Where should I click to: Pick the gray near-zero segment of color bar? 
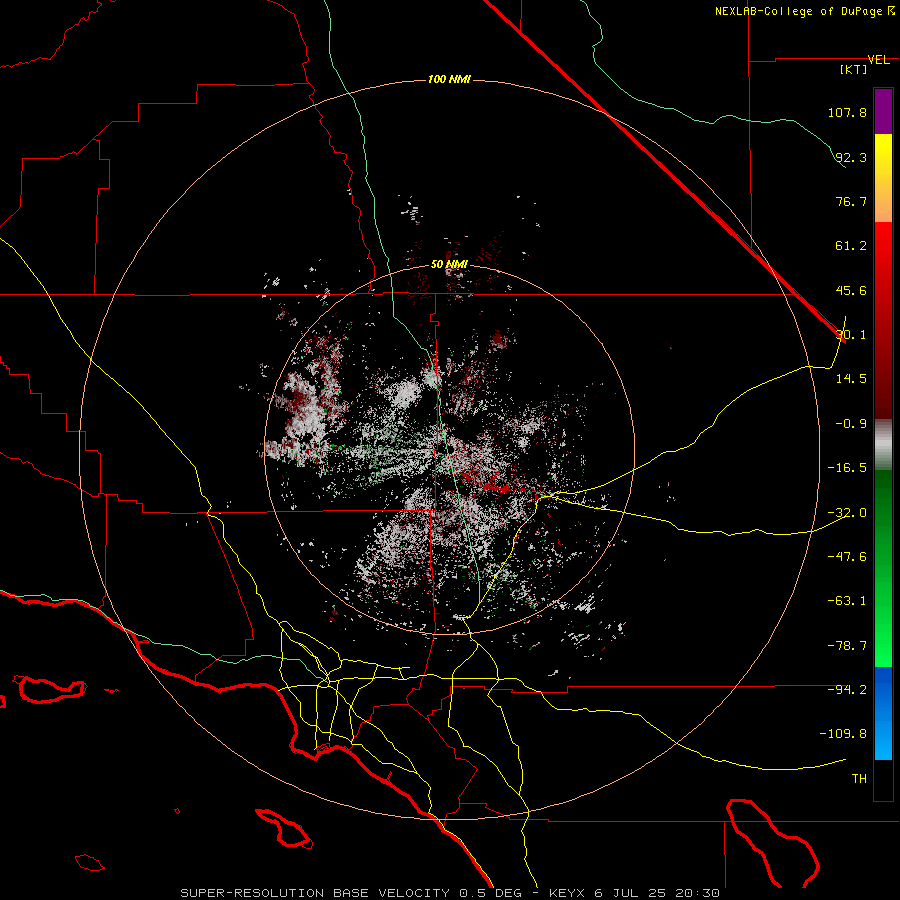(883, 445)
